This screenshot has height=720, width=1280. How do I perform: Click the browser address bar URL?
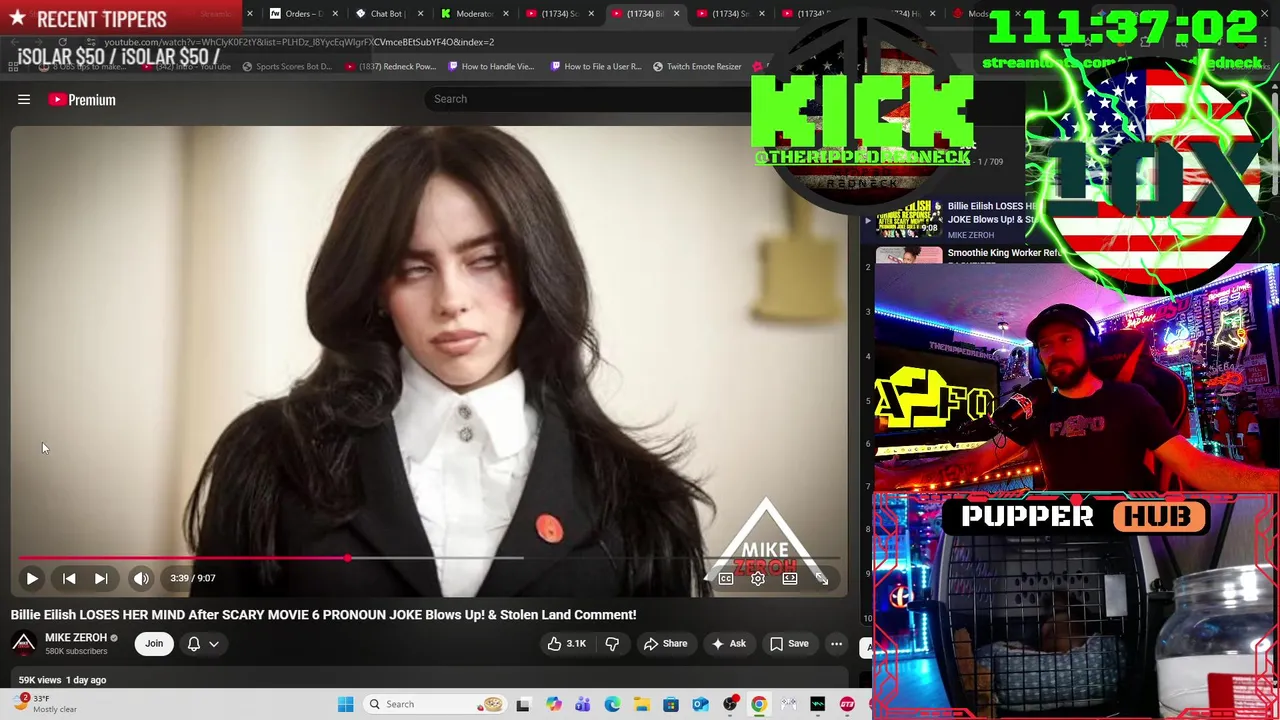click(299, 42)
